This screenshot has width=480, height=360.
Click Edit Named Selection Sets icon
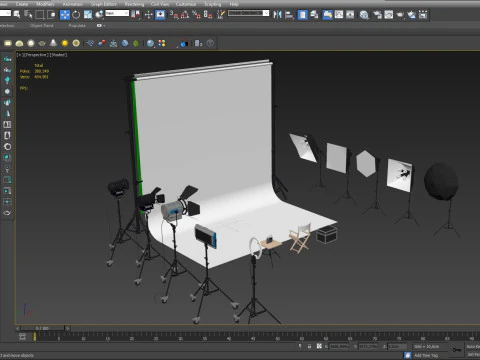221,14
